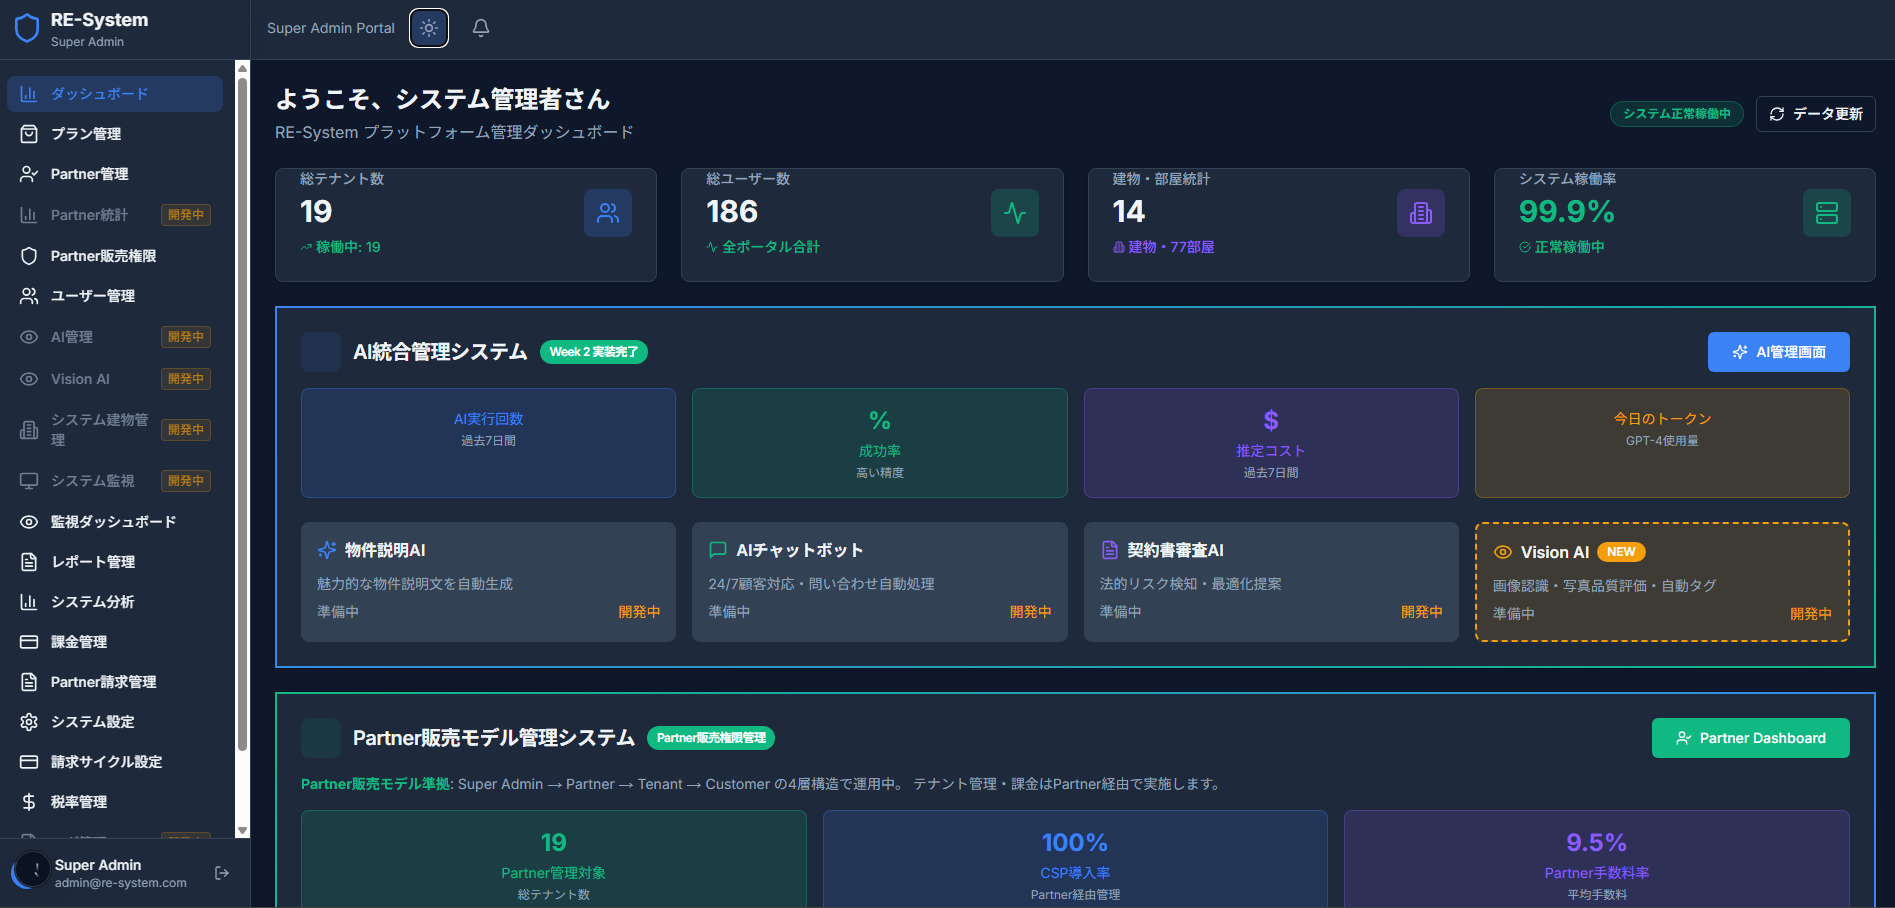Click the 建物・部屋統計 building icon
The height and width of the screenshot is (908, 1895).
(x=1421, y=213)
